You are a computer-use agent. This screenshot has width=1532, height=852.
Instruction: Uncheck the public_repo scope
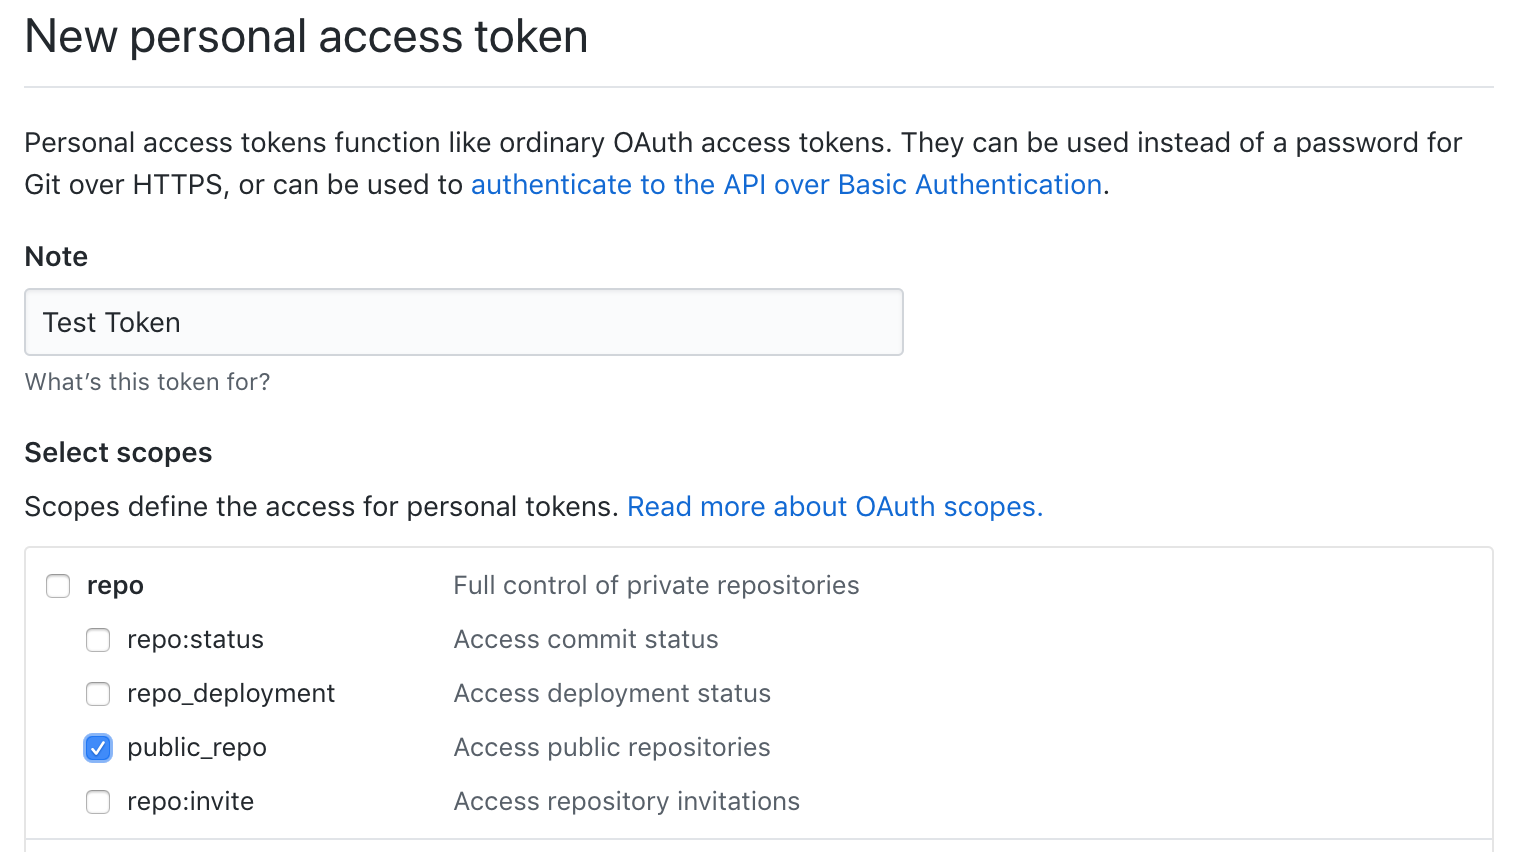point(97,747)
